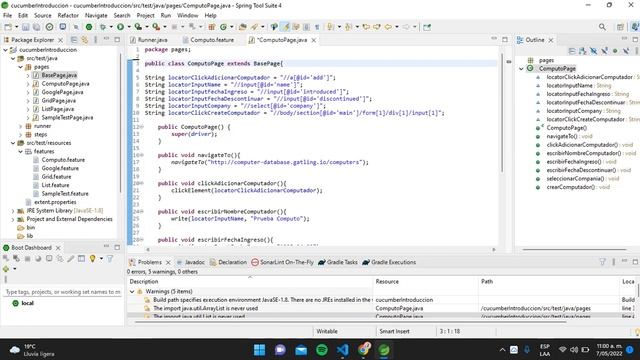Expand the steps package in Package Explorer
This screenshot has height=360, width=640.
20,135
